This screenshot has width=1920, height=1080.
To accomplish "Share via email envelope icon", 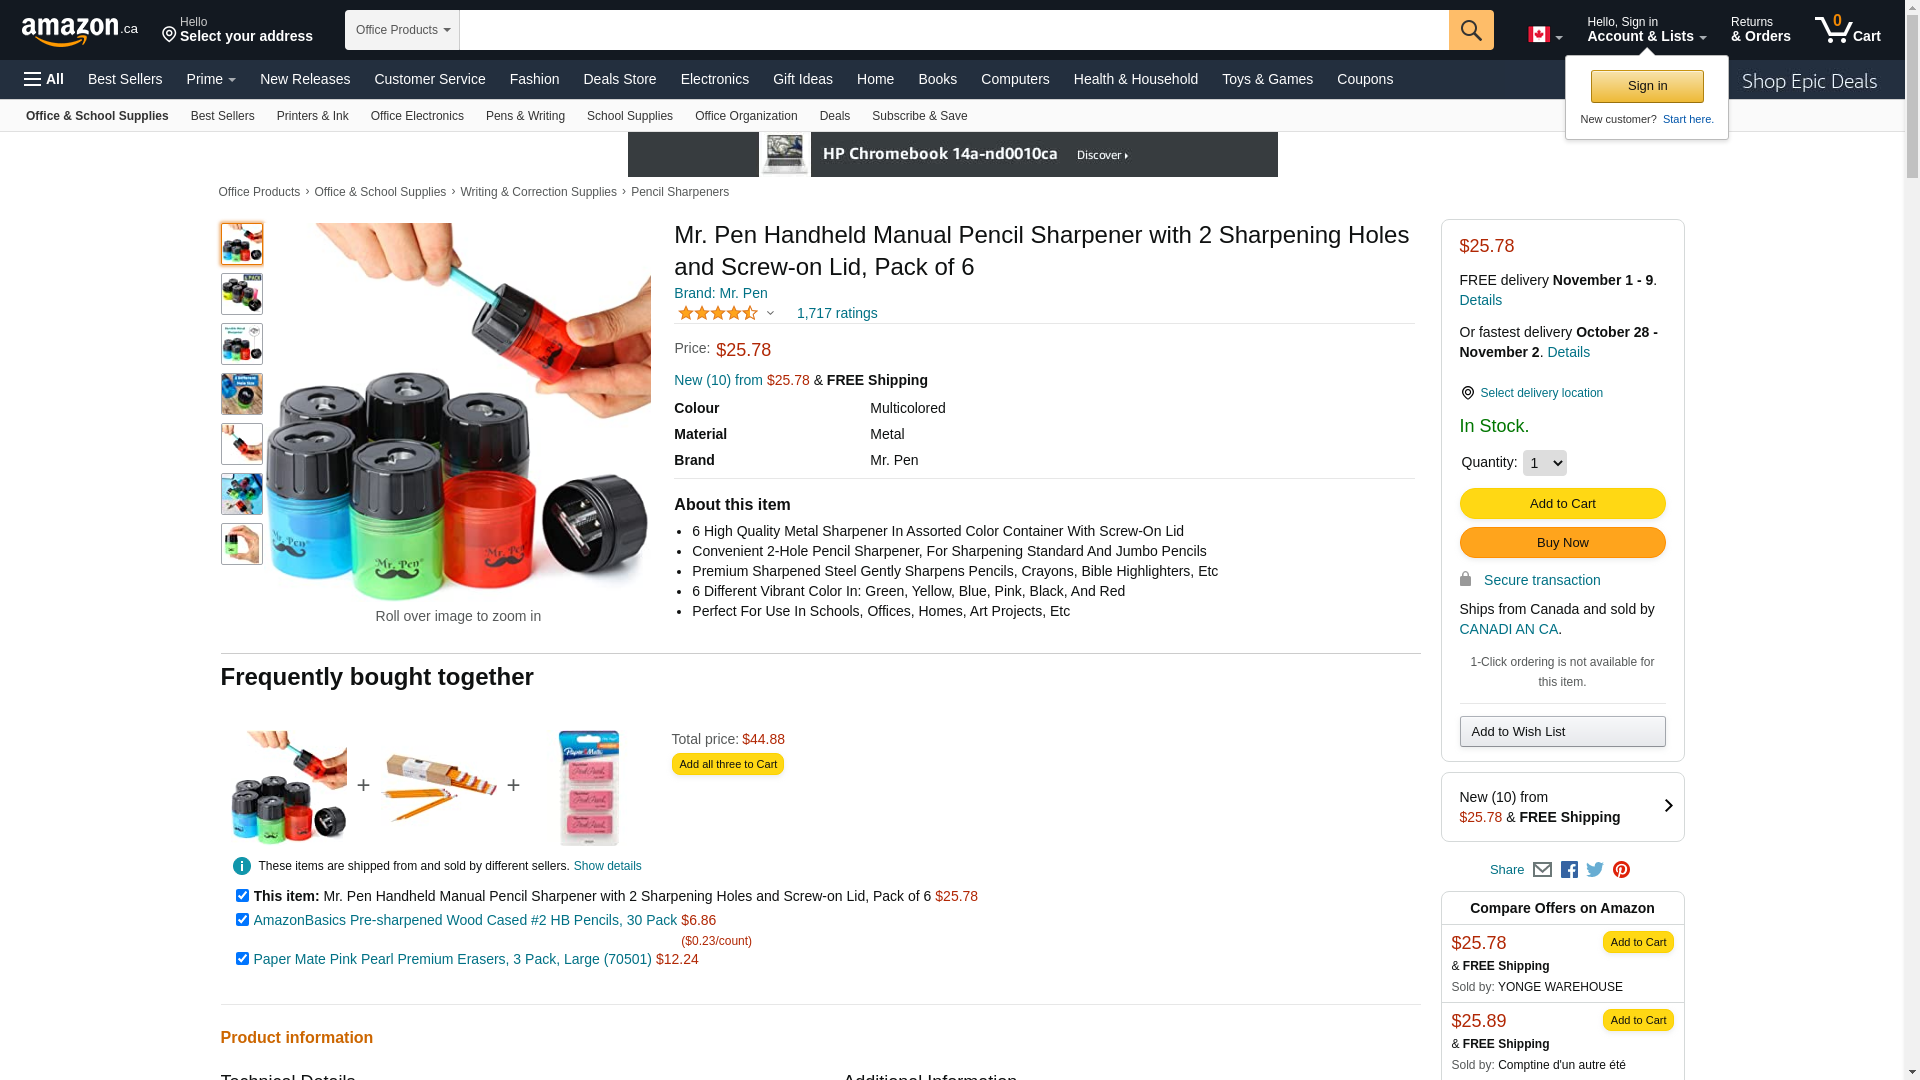I will click(x=1542, y=870).
